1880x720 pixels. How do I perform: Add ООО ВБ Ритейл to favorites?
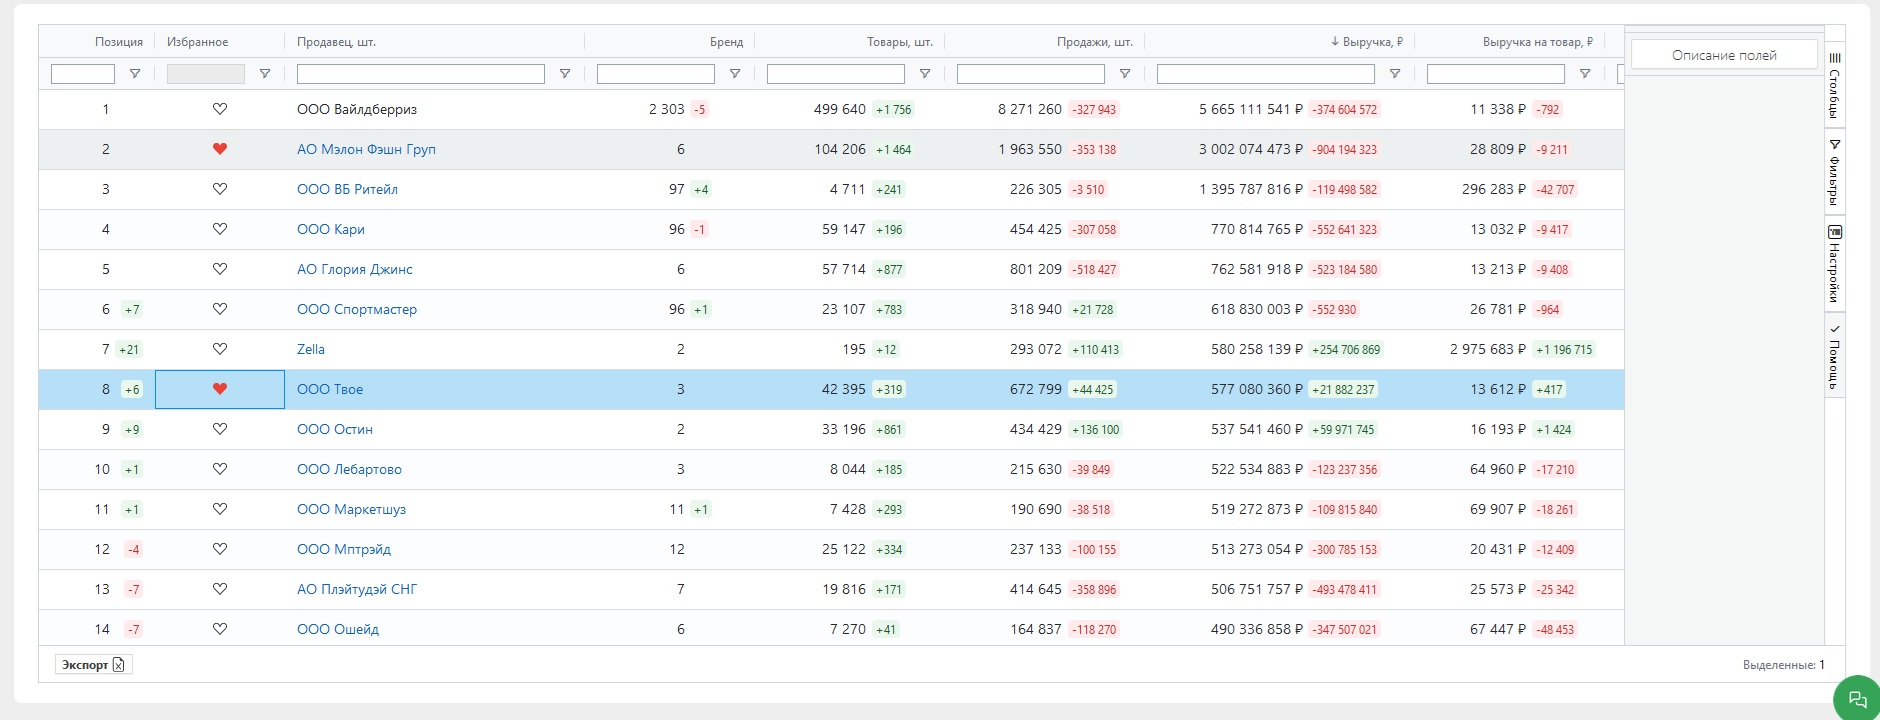point(220,189)
